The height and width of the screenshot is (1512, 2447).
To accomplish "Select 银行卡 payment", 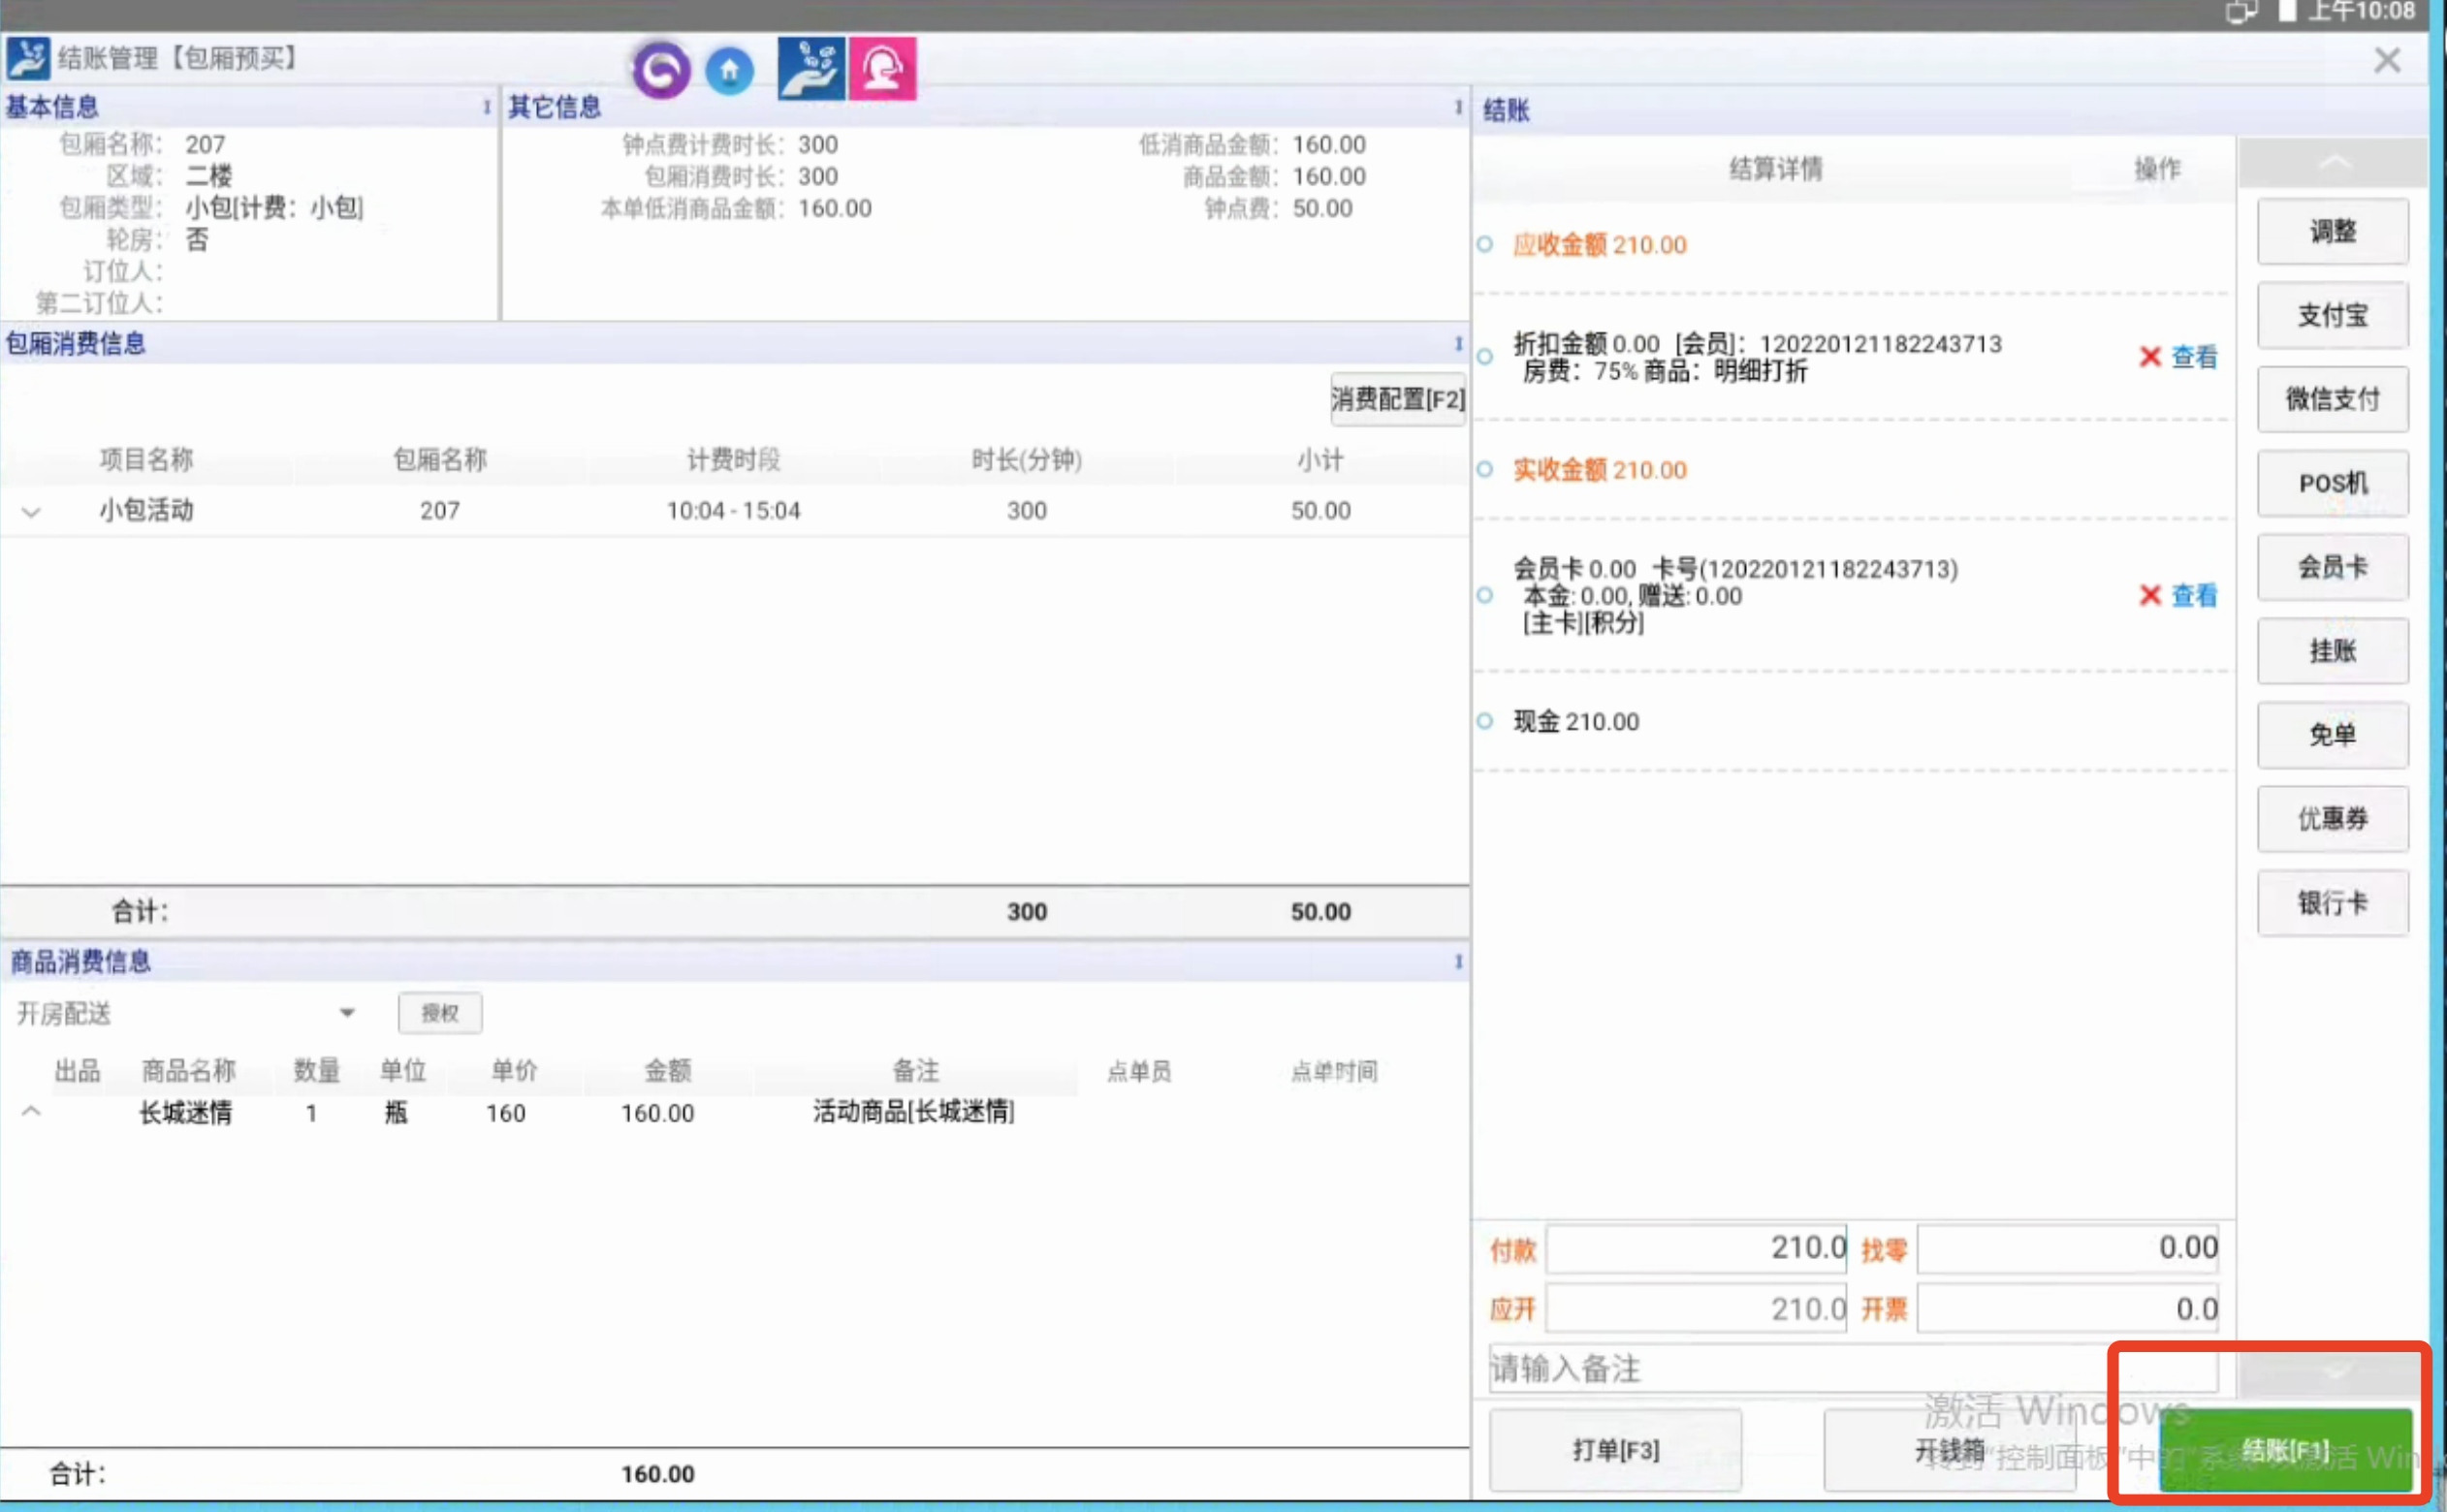I will tap(2332, 904).
